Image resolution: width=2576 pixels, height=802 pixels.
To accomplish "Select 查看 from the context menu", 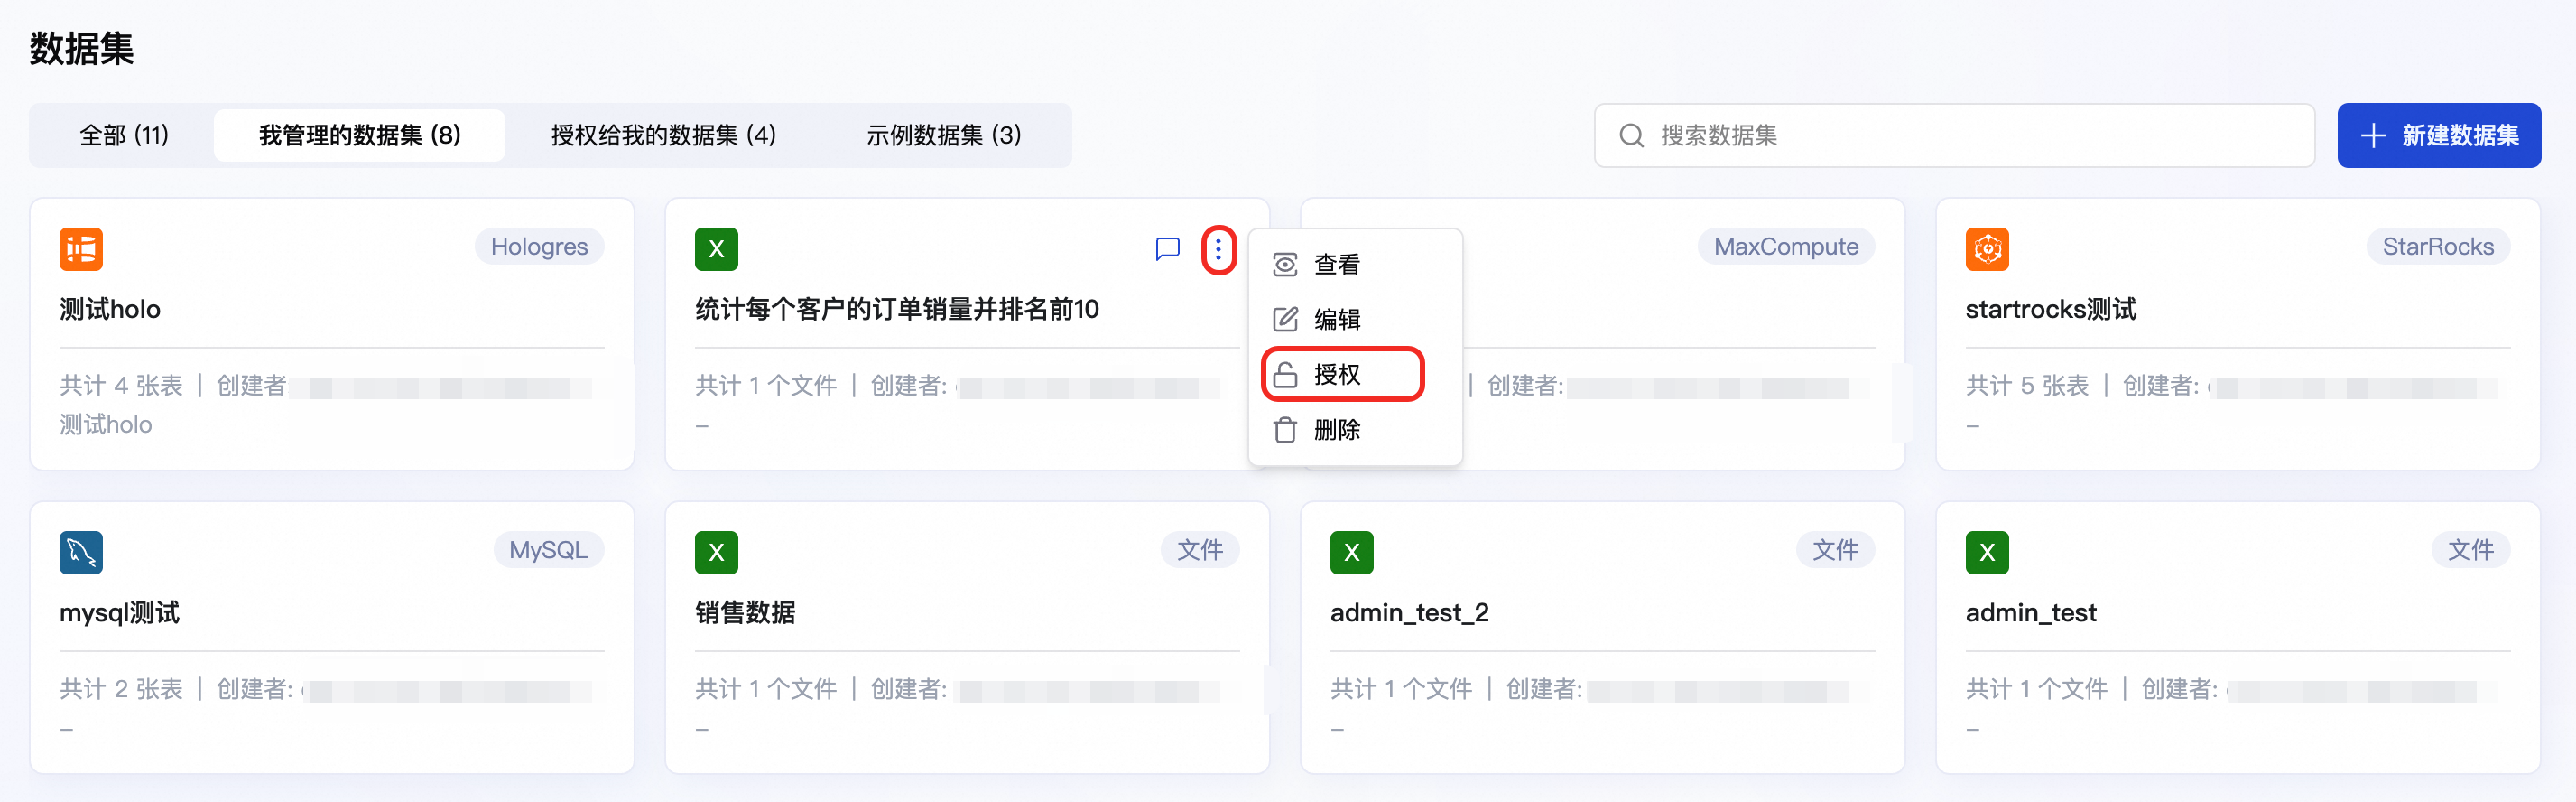I will (x=1336, y=265).
